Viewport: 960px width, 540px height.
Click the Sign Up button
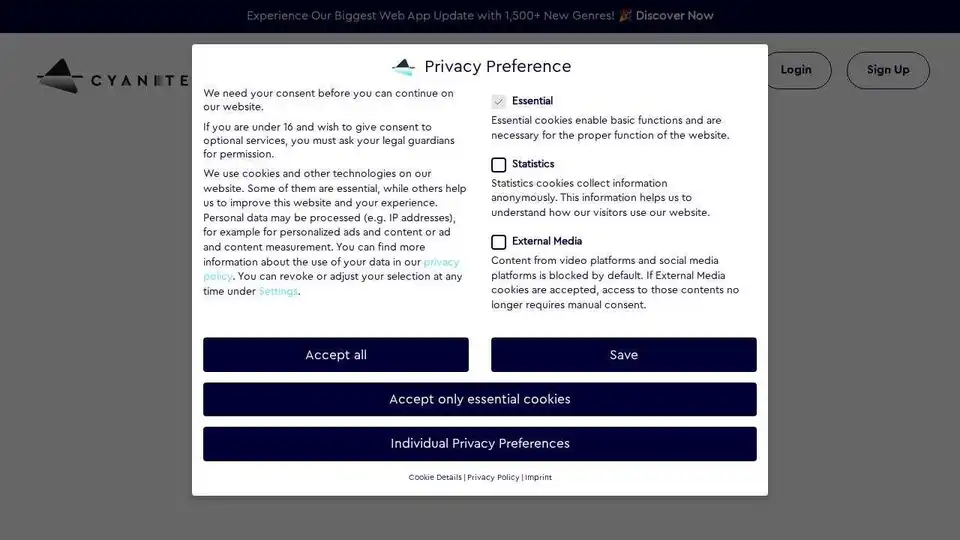click(888, 70)
